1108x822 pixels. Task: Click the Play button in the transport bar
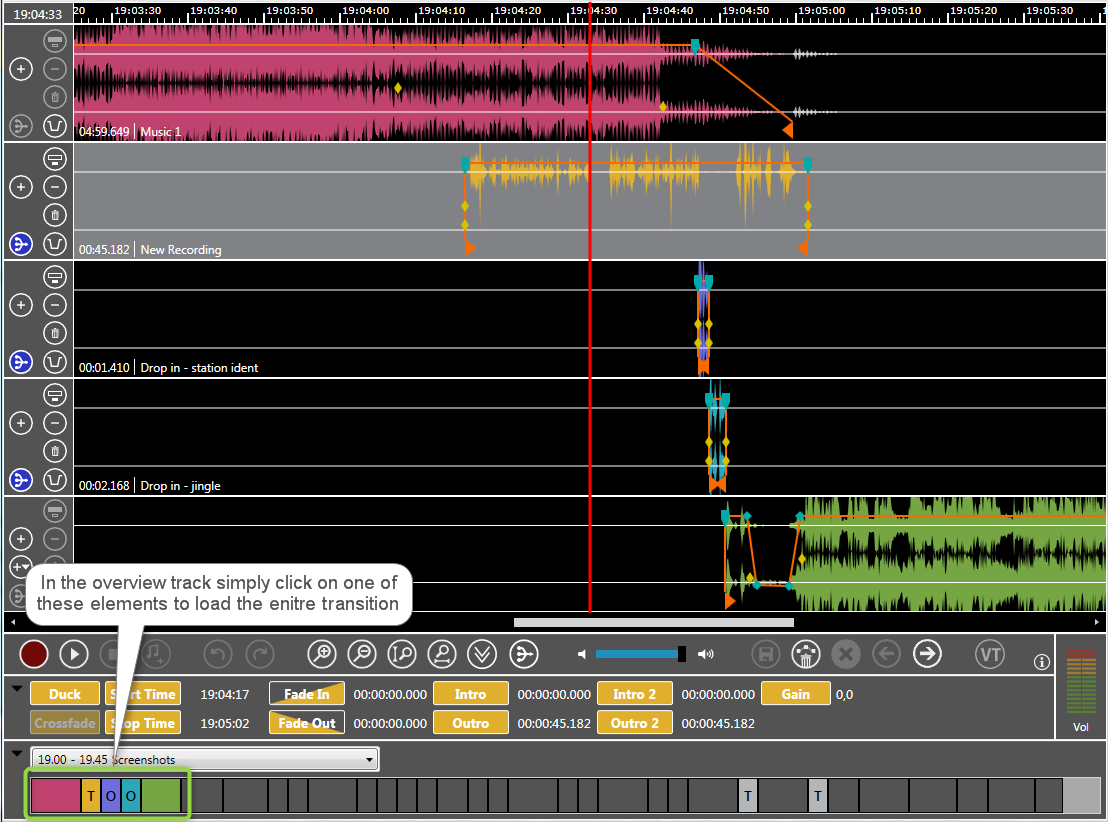click(74, 655)
